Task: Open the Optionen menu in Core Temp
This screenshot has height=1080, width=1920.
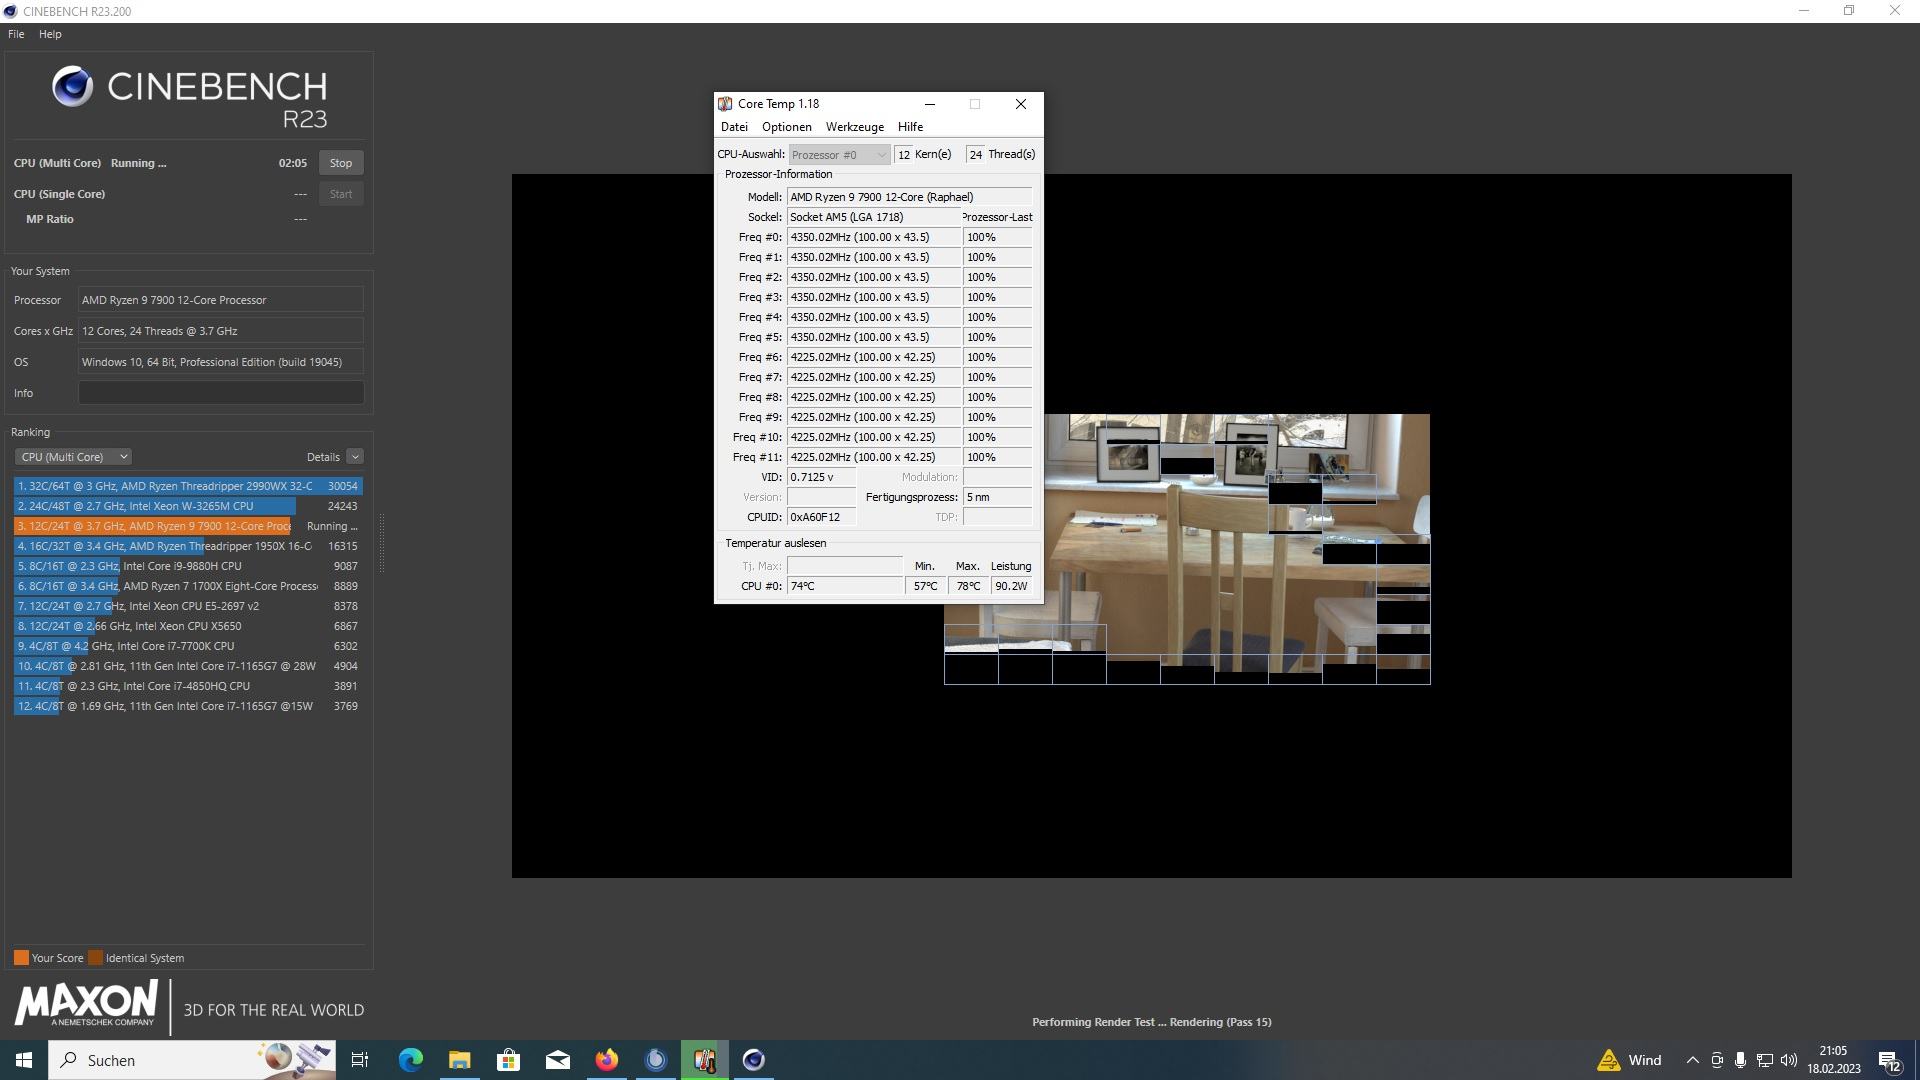Action: tap(786, 127)
